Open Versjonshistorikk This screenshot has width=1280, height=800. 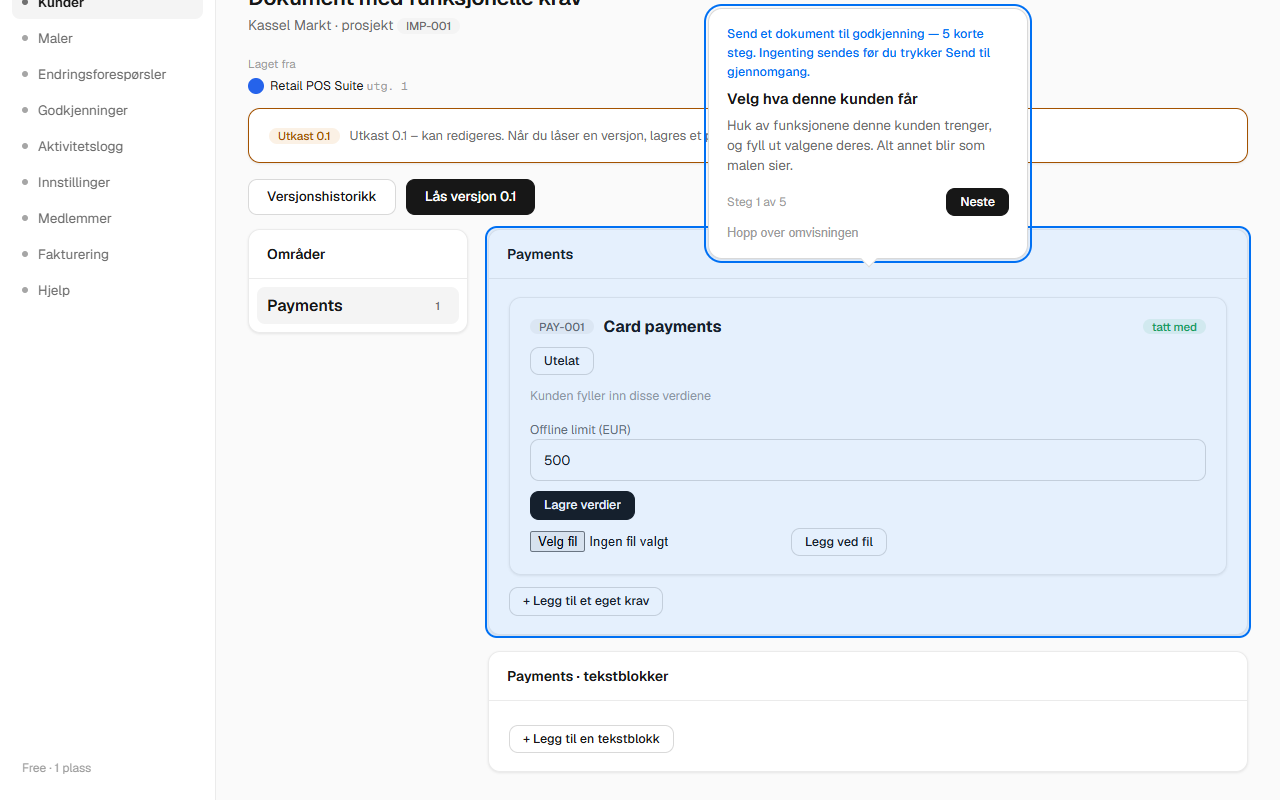[x=322, y=197]
